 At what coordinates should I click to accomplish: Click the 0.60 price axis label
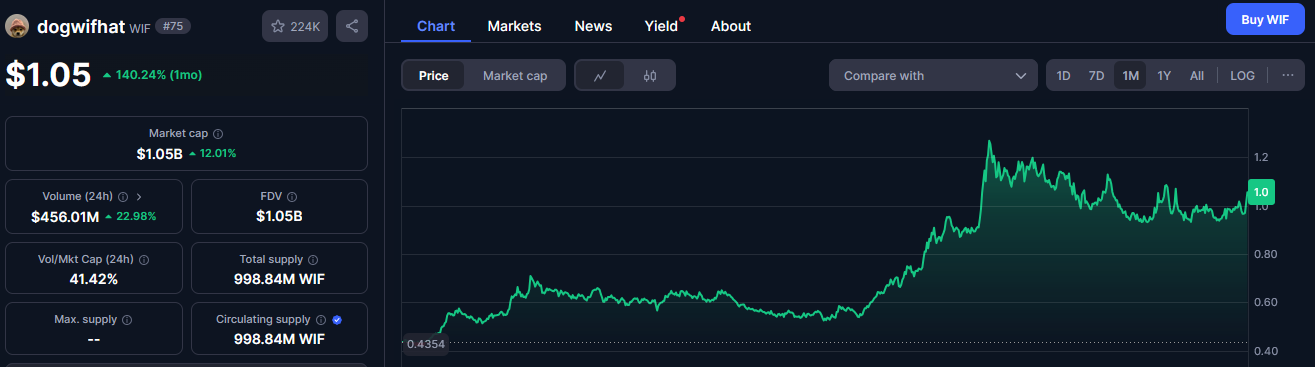point(1264,302)
